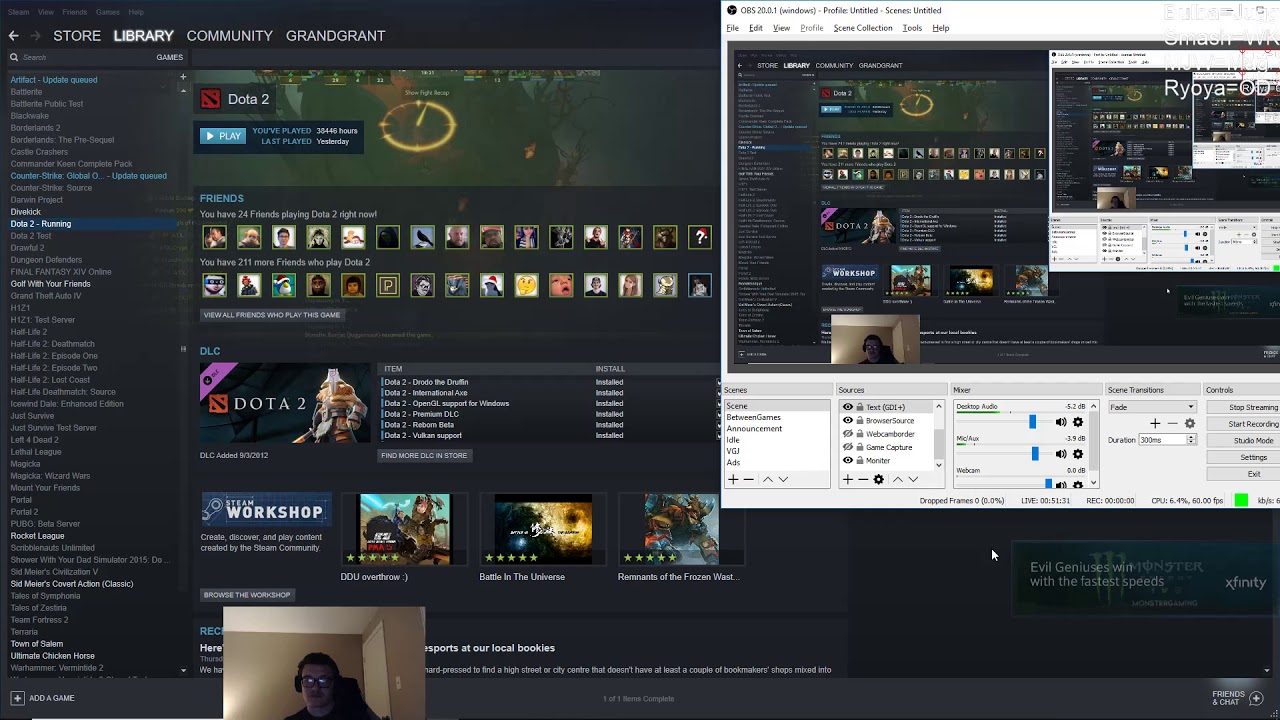Open OBS File menu
This screenshot has height=720, width=1280.
pyautogui.click(x=733, y=28)
